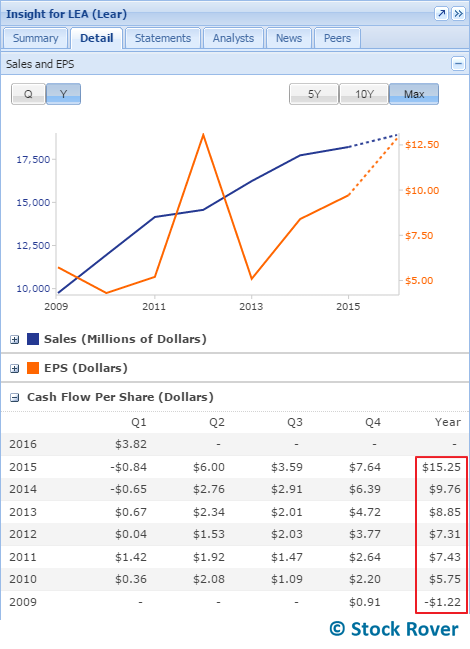Select the 2016 Q1 value $3.82
This screenshot has width=470, height=649.
point(131,444)
